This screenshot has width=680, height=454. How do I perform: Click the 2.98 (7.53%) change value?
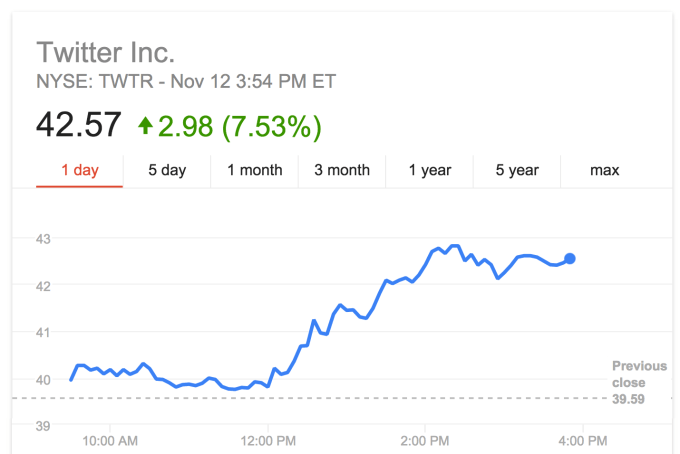tap(242, 126)
